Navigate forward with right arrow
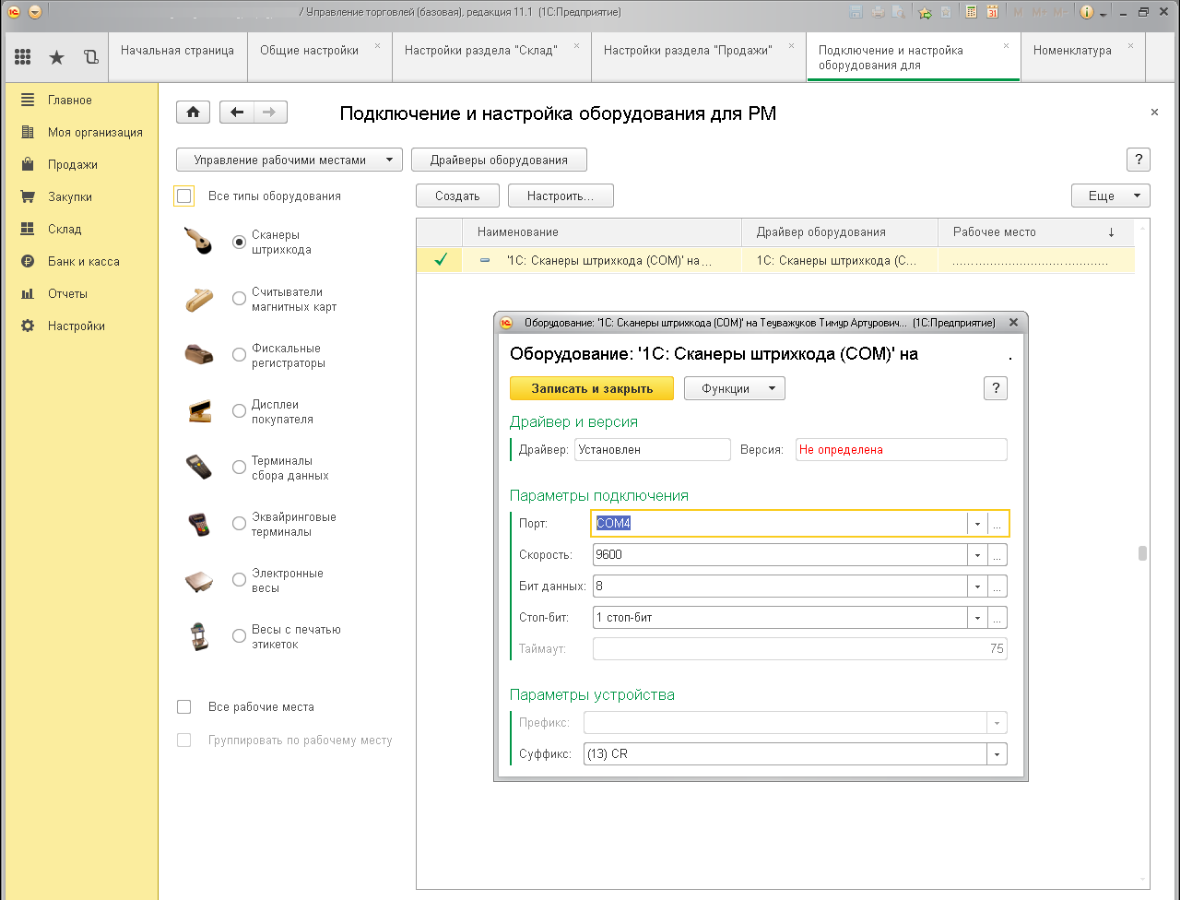This screenshot has height=900, width=1180. pyautogui.click(x=270, y=112)
